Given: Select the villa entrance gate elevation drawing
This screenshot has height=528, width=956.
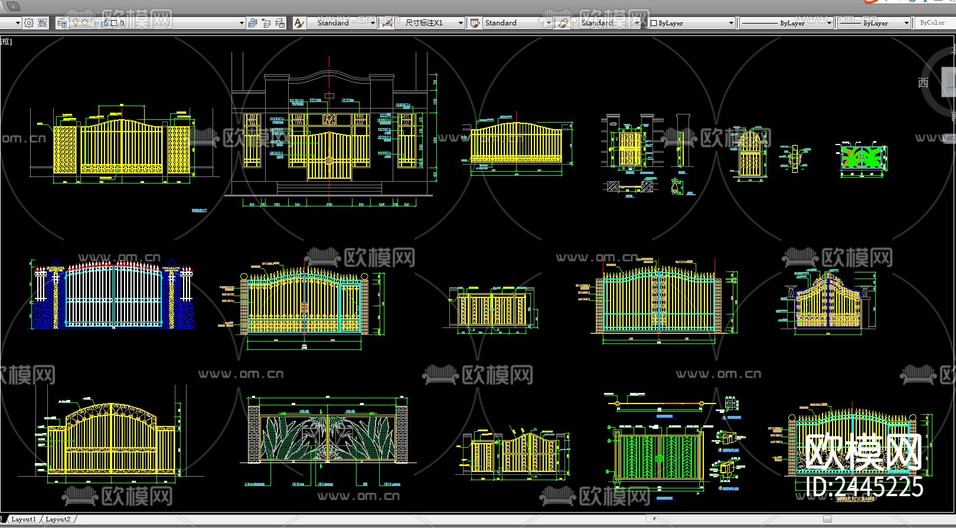Looking at the screenshot, I should 329,131.
